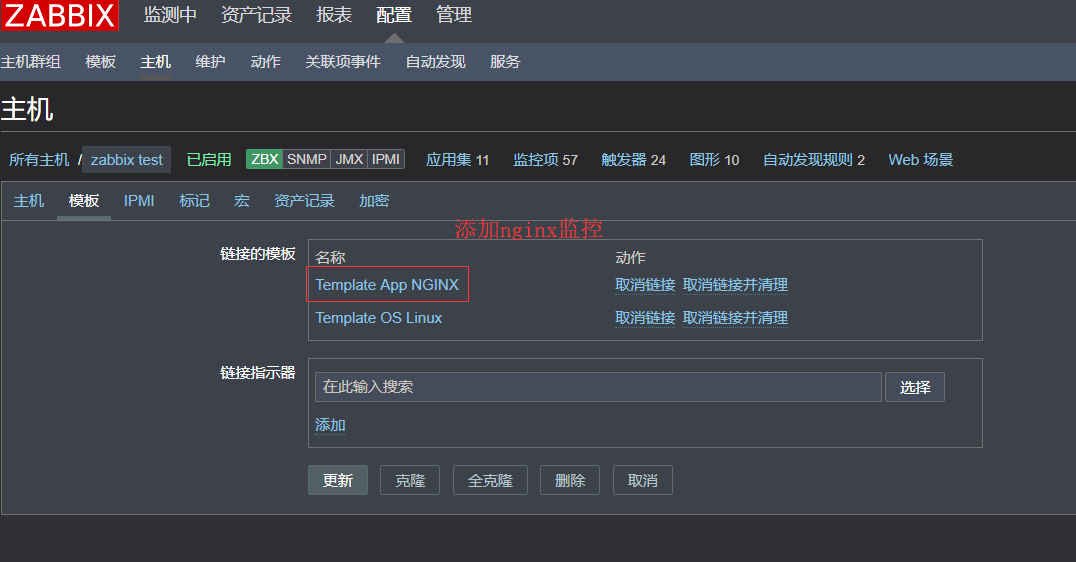Open 应用集 11 link
The width and height of the screenshot is (1076, 562).
pos(458,160)
